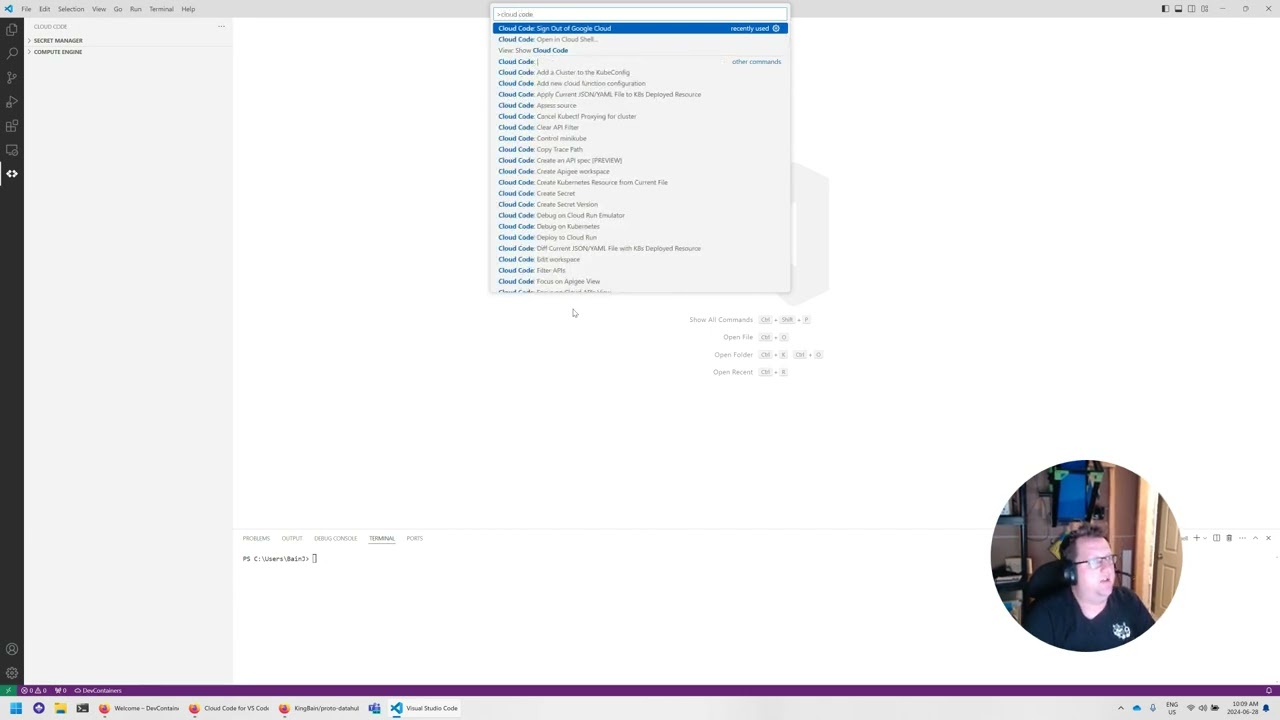Open the Windows Start button
This screenshot has height=720, width=1280.
pos(16,708)
